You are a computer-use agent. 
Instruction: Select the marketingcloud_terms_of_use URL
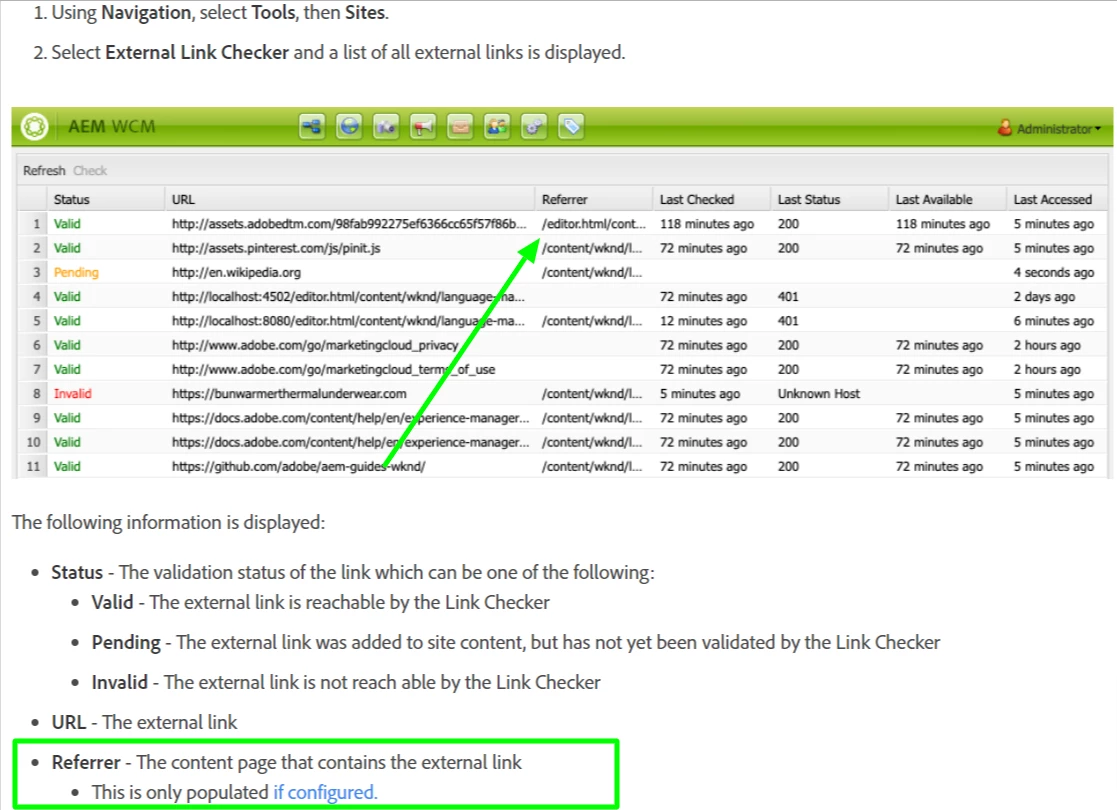[x=333, y=369]
